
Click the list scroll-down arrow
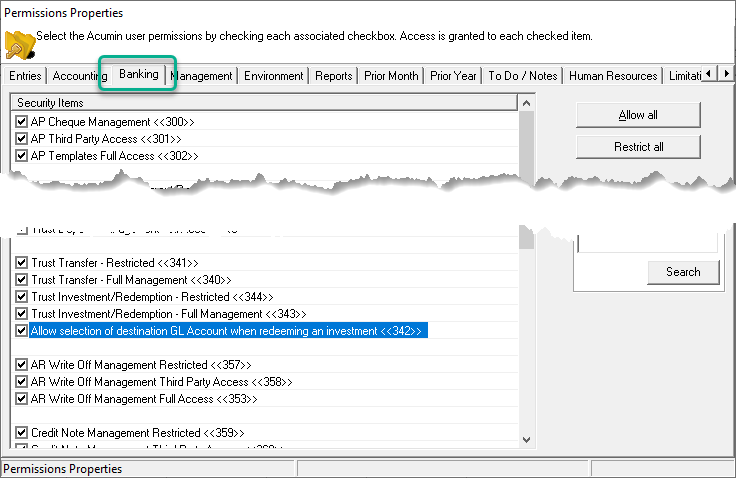[527, 440]
